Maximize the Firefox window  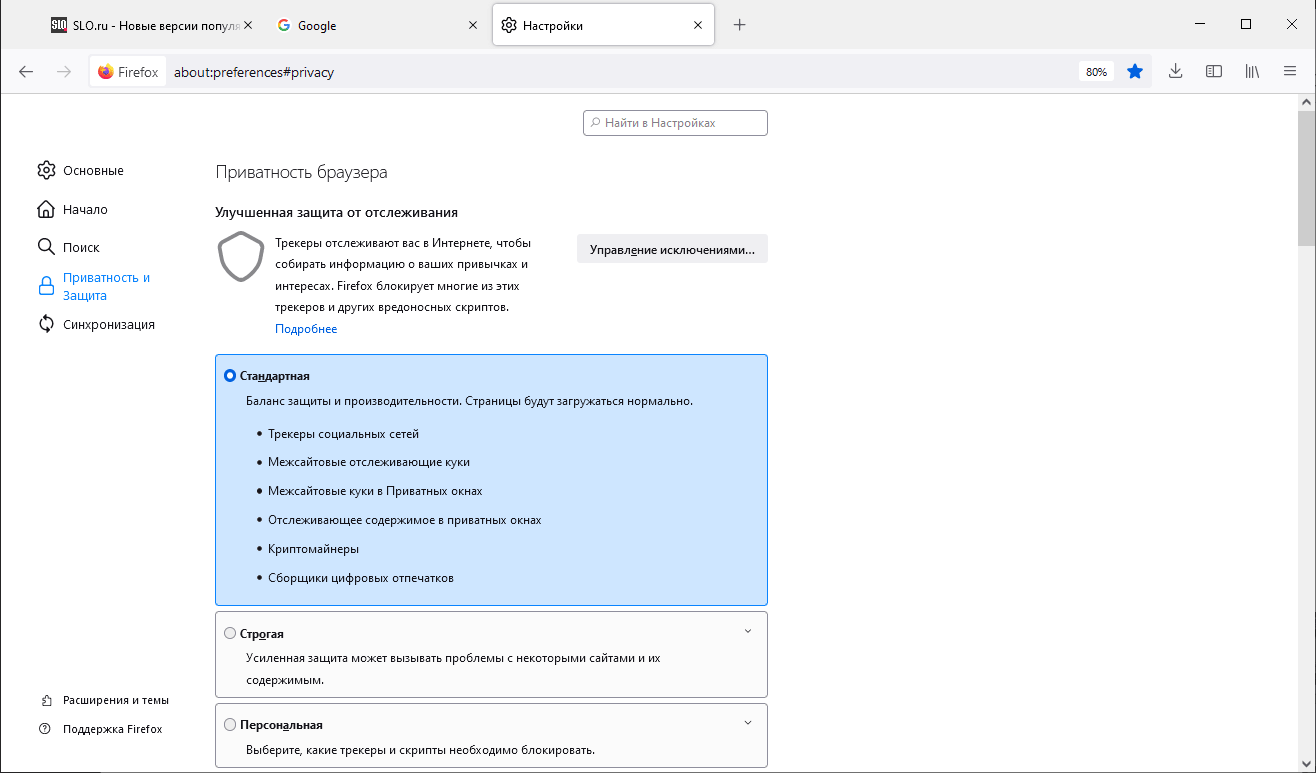tap(1246, 24)
